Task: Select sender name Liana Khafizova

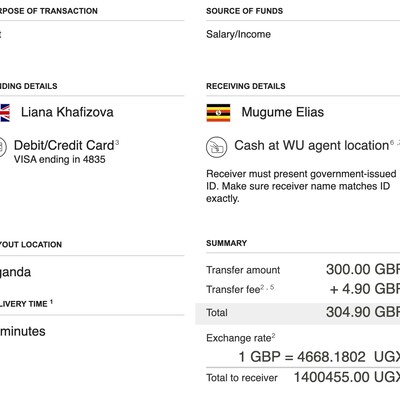Action: (67, 112)
